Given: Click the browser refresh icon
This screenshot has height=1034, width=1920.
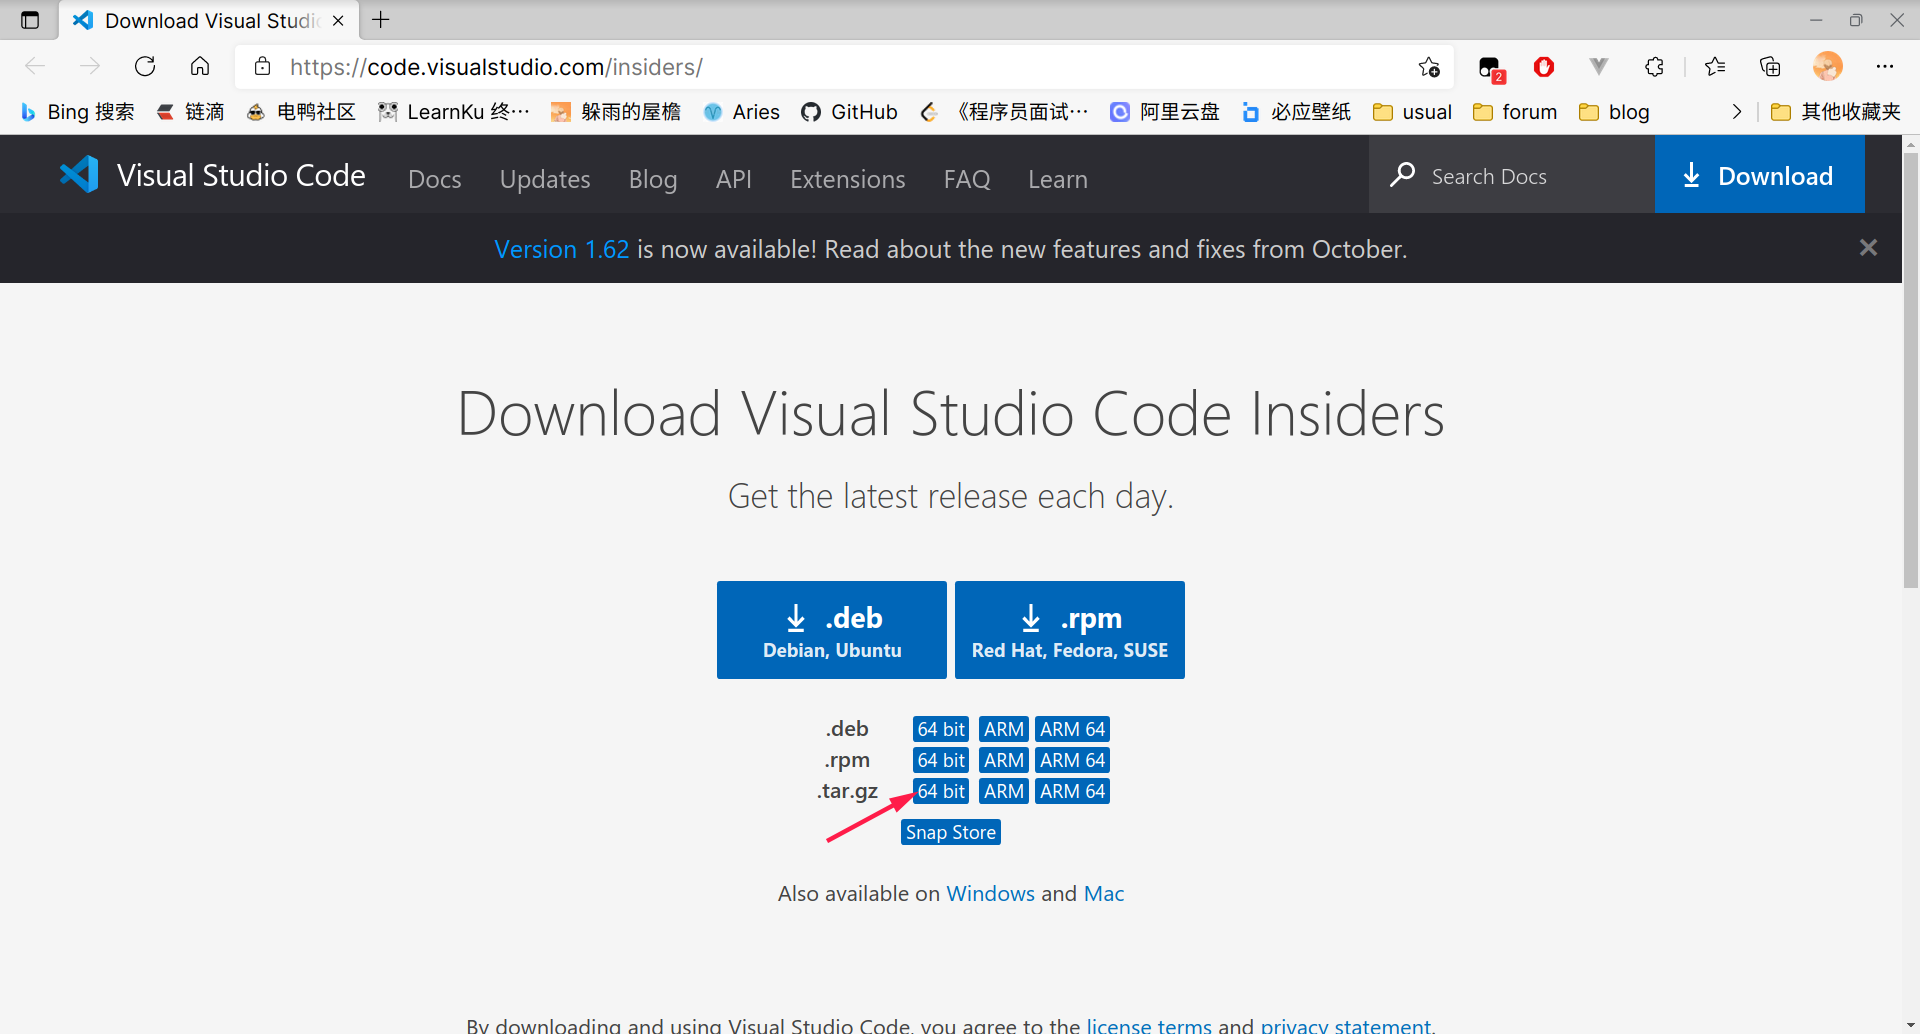Looking at the screenshot, I should click(x=145, y=67).
